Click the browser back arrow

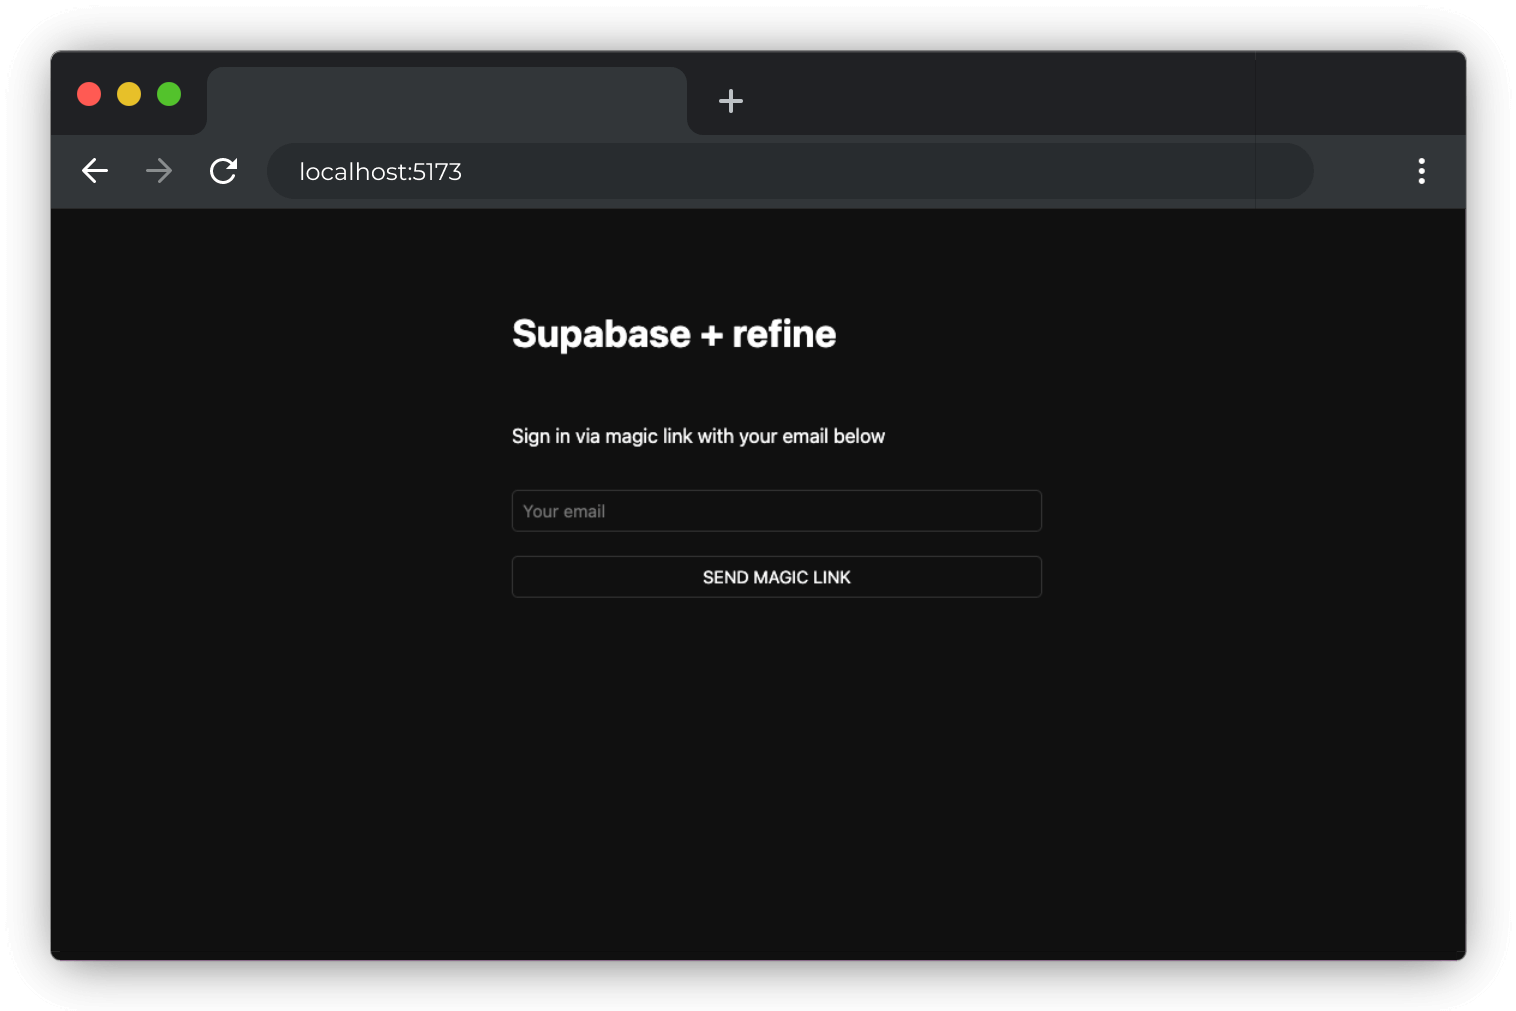pyautogui.click(x=95, y=171)
